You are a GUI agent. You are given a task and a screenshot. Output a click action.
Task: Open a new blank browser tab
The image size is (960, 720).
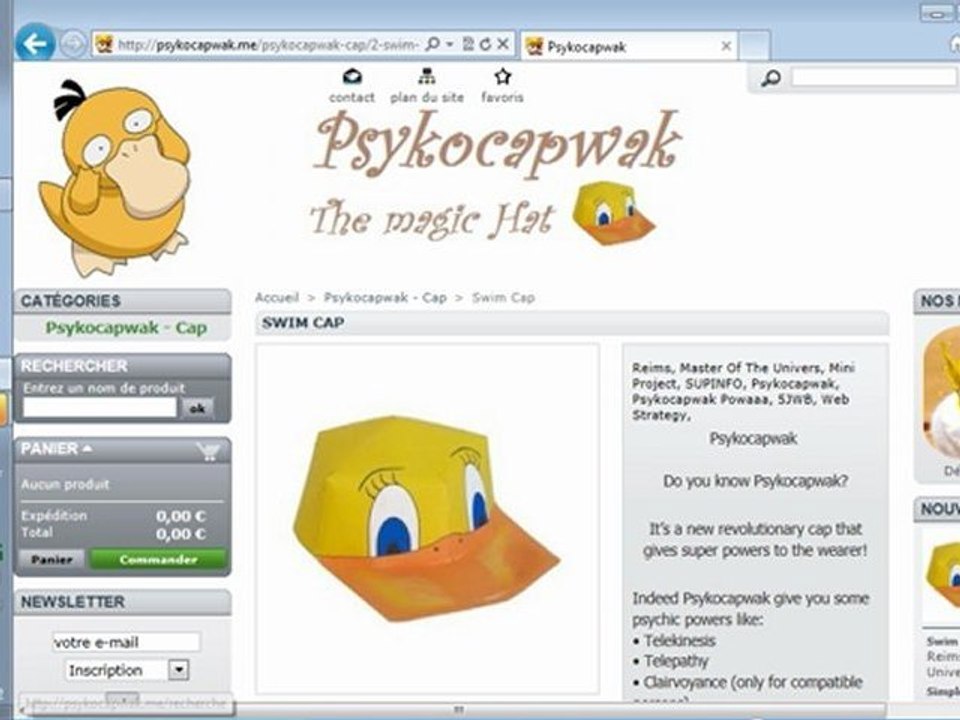tap(754, 46)
